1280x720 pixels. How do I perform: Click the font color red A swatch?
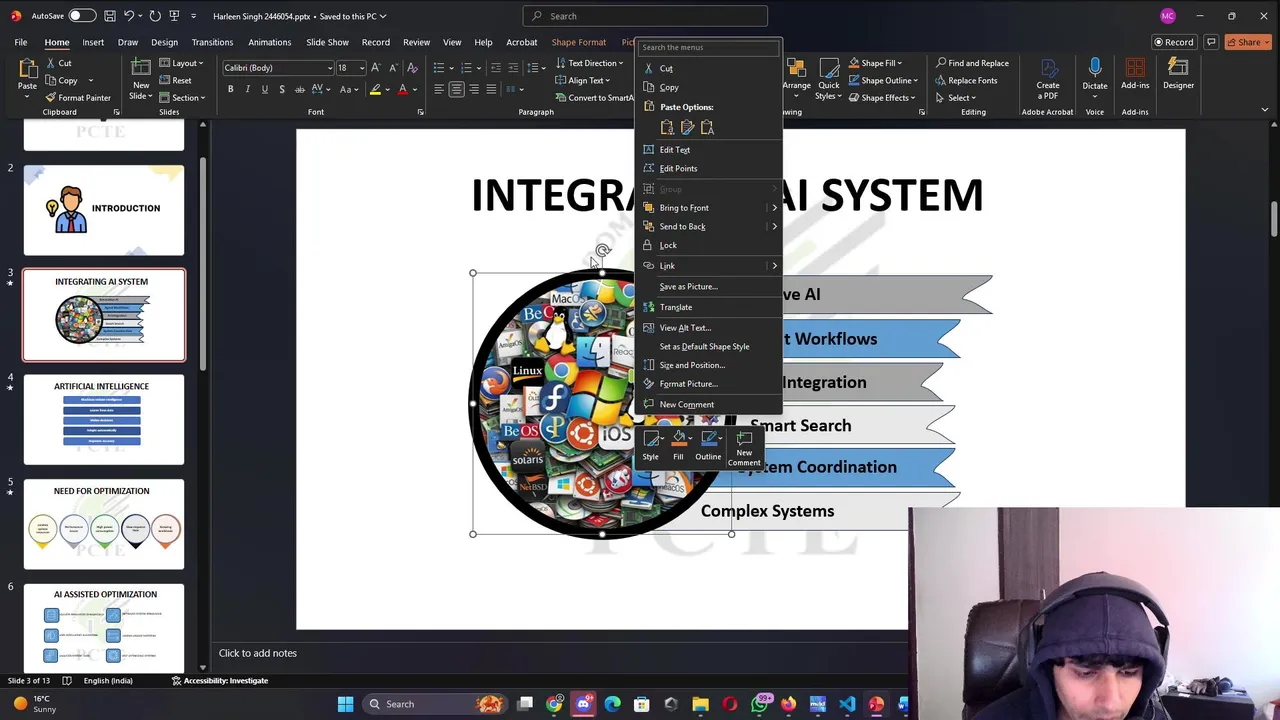pyautogui.click(x=403, y=89)
